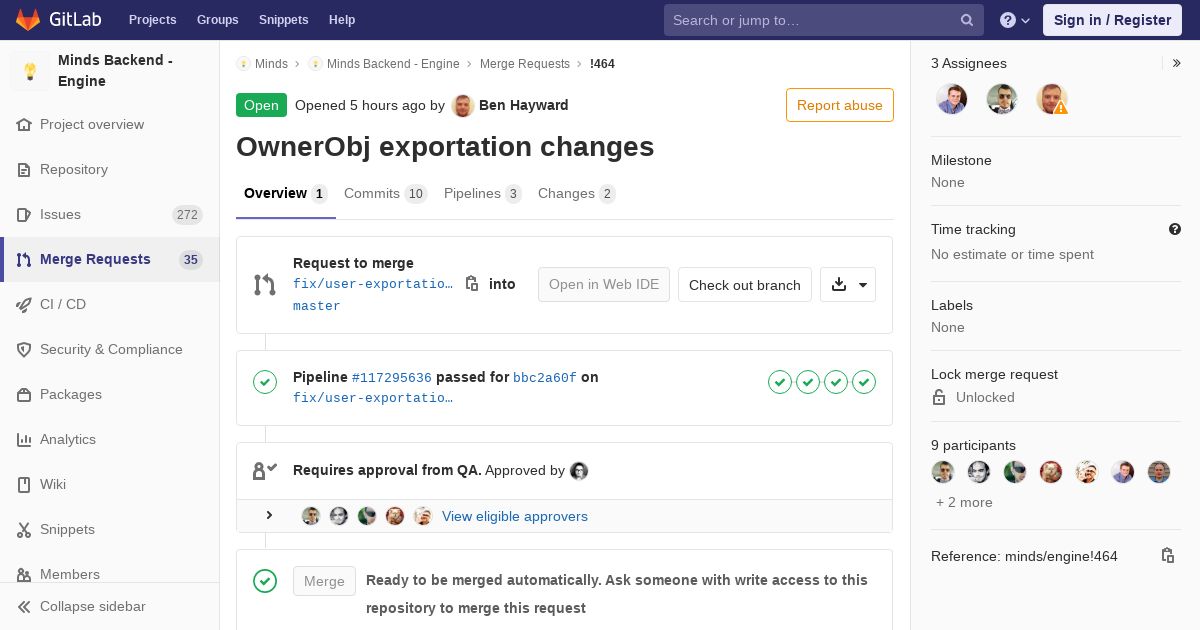1200x630 pixels.
Task: Open Security & Compliance section
Action: pos(111,349)
